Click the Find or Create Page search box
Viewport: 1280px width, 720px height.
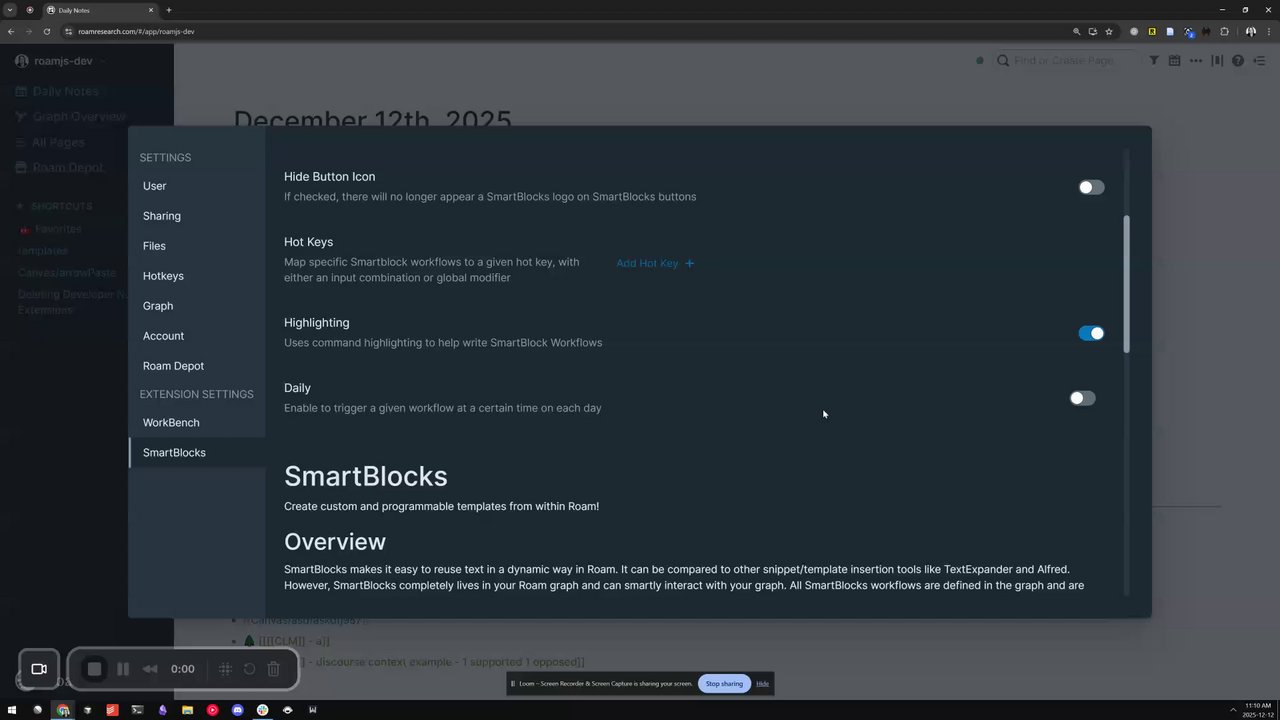click(1065, 61)
